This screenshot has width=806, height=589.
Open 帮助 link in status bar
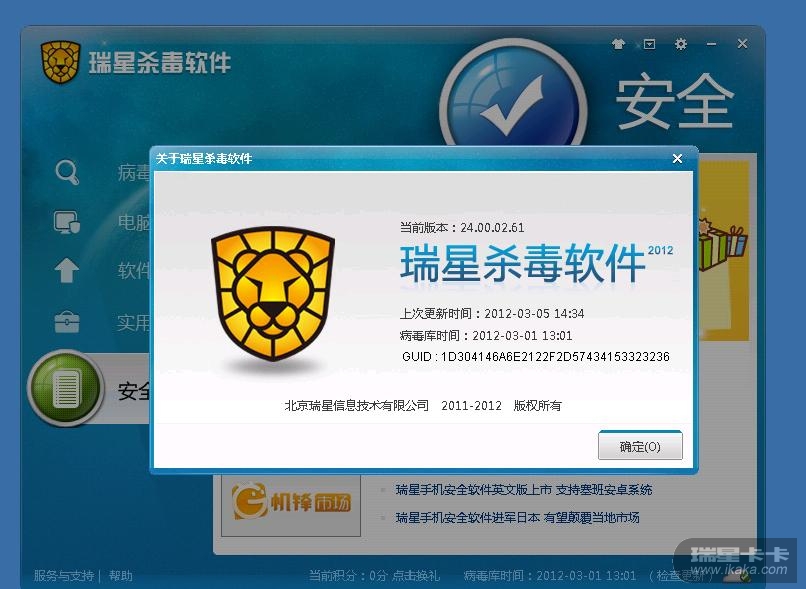pos(121,576)
